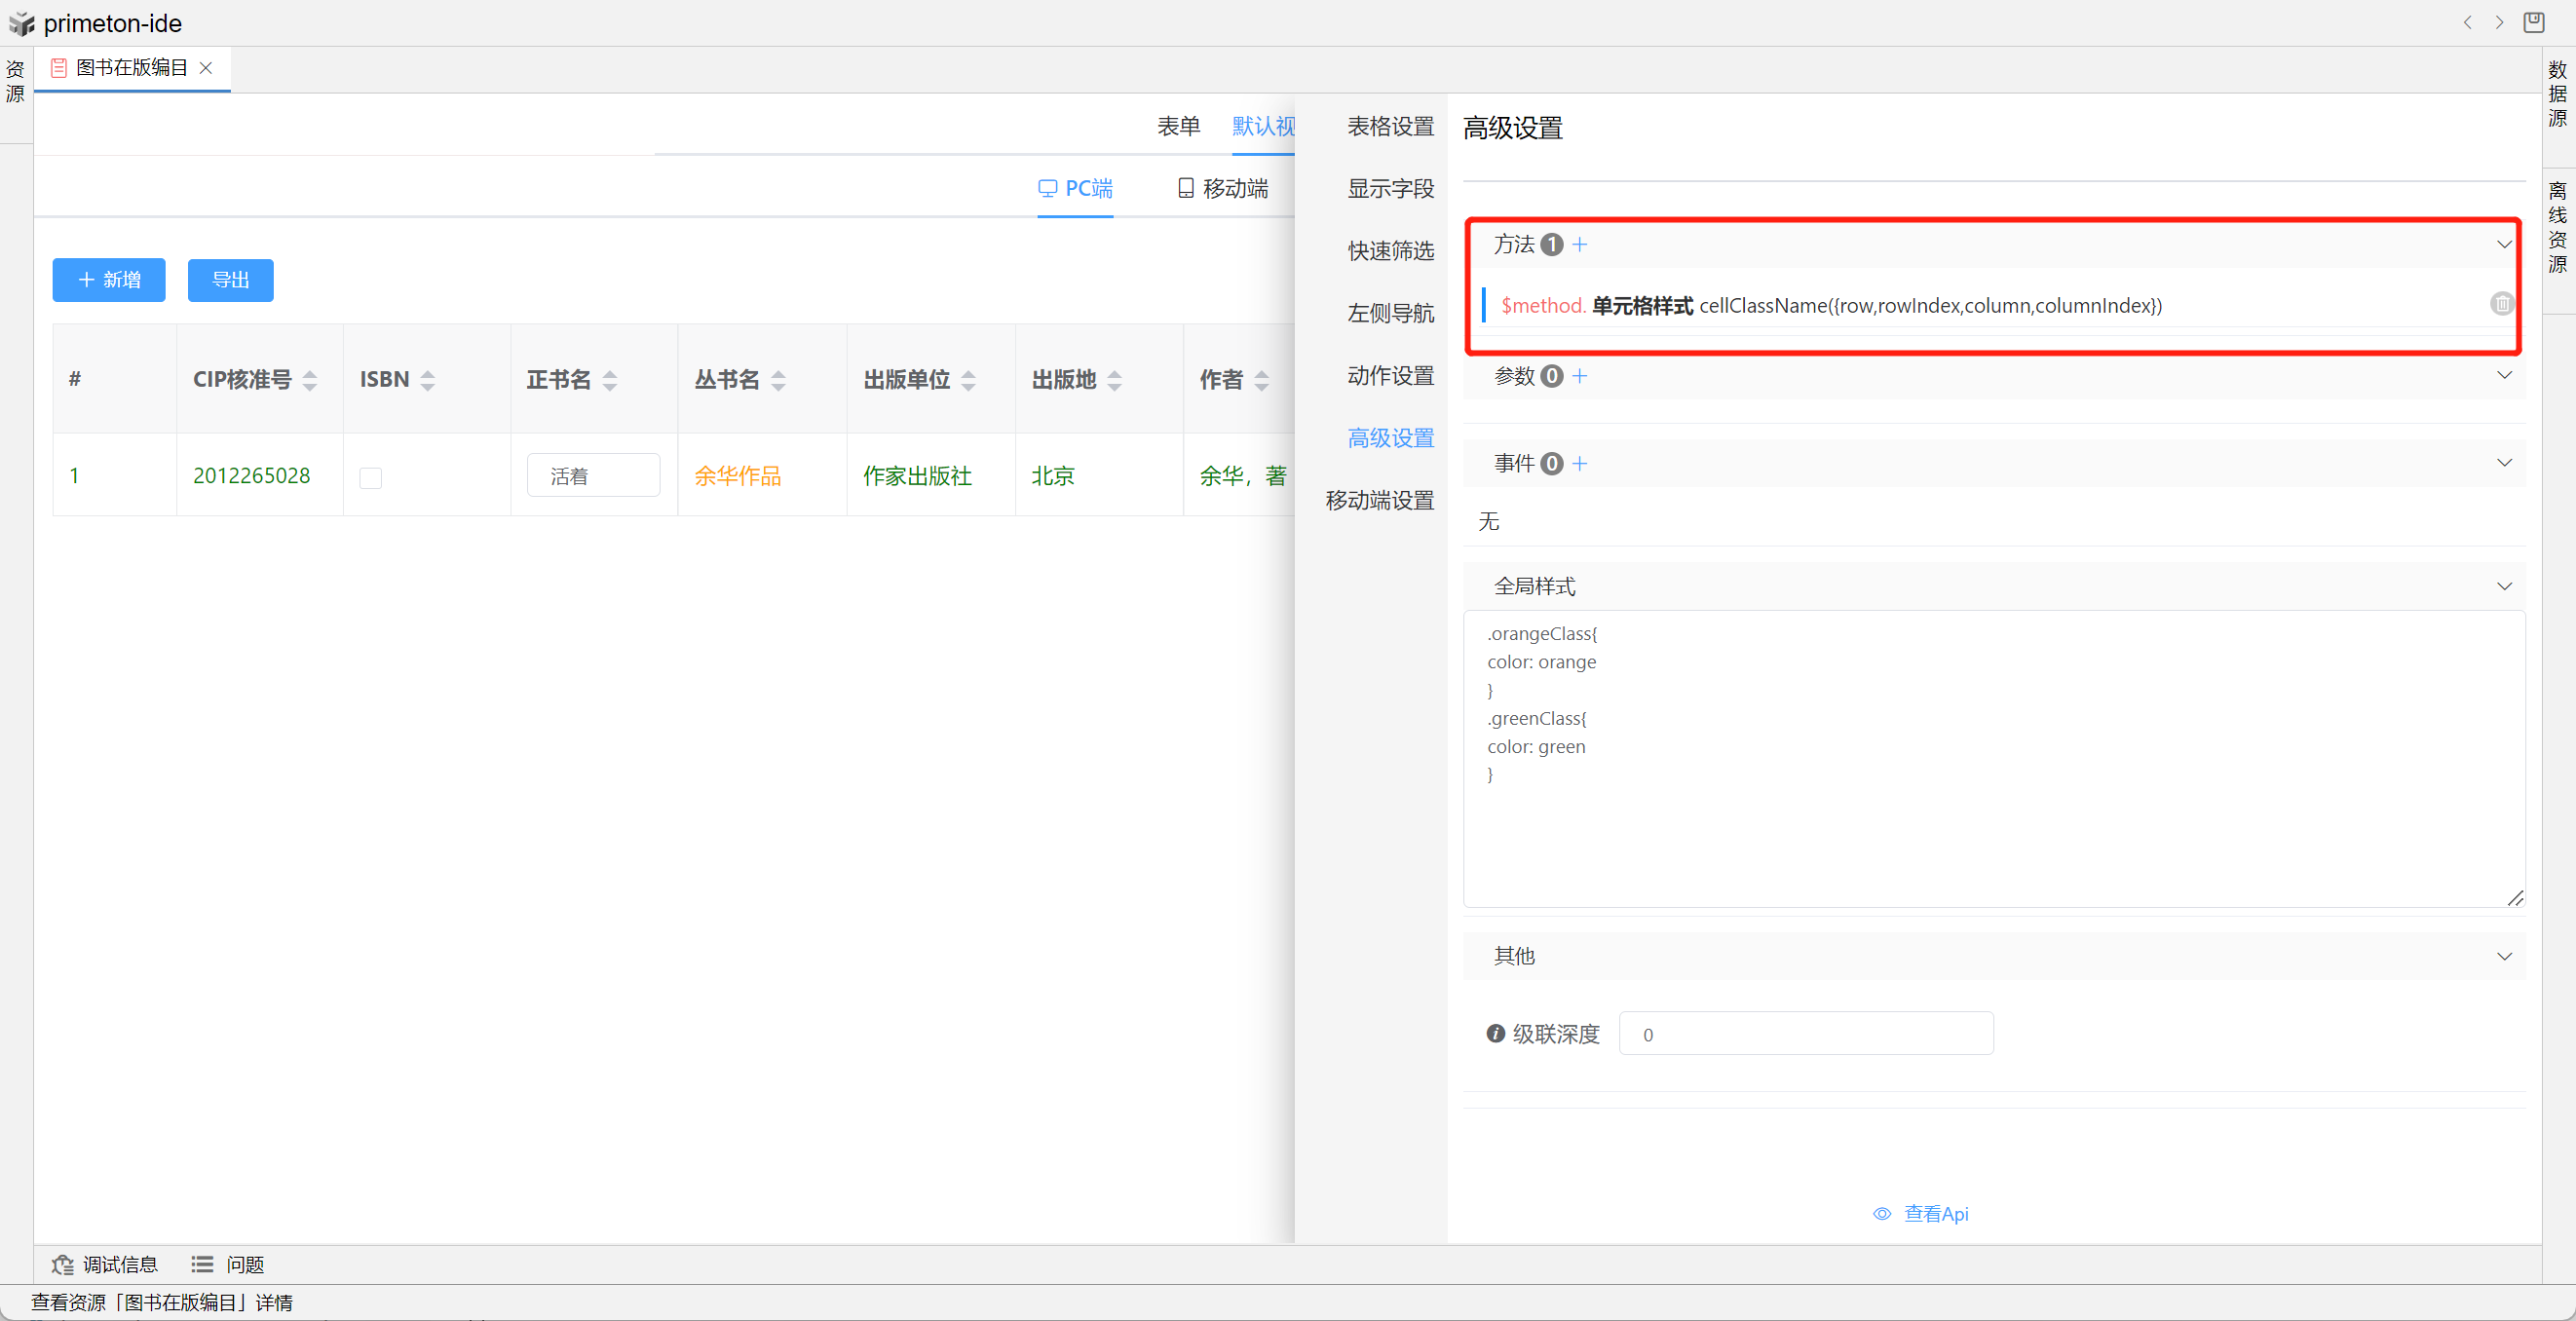This screenshot has height=1321, width=2576.
Task: Open 表格设置 settings tab
Action: pyautogui.click(x=1390, y=126)
